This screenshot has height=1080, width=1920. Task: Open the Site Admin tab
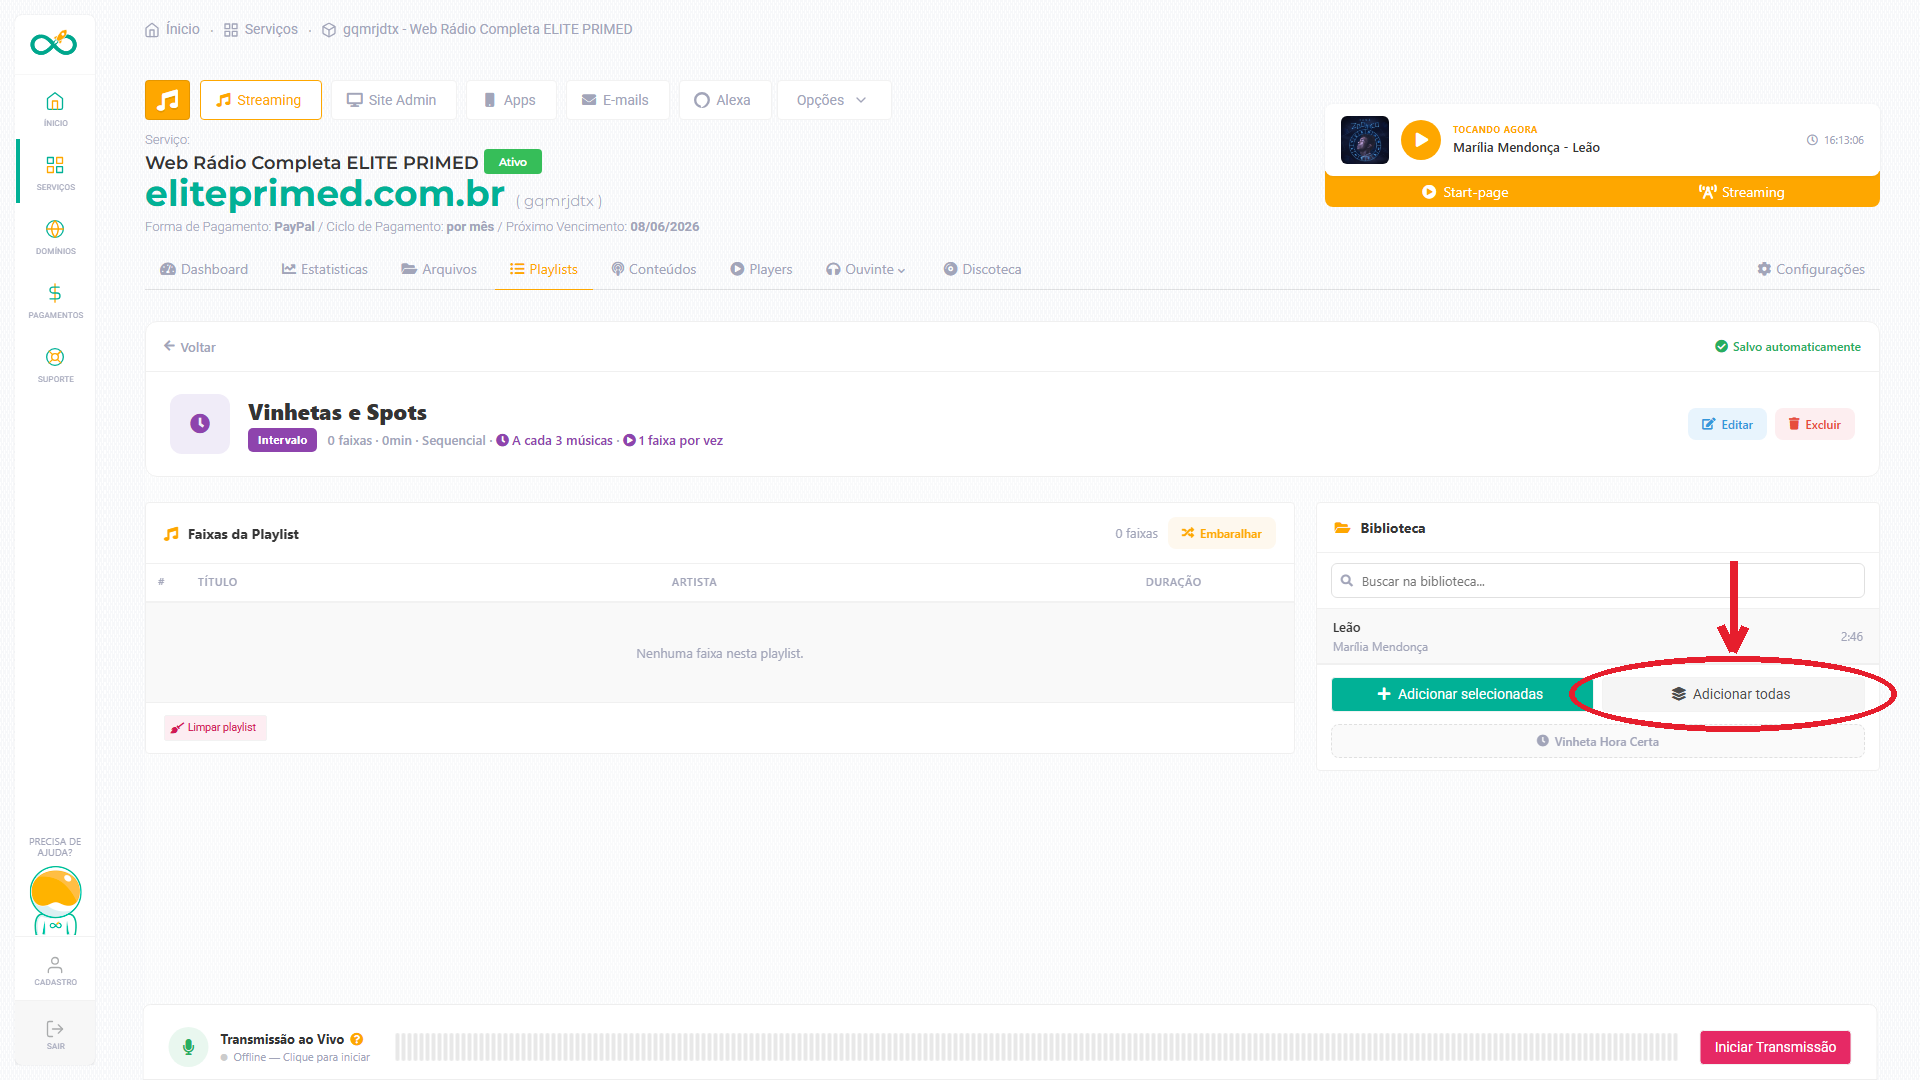(393, 100)
